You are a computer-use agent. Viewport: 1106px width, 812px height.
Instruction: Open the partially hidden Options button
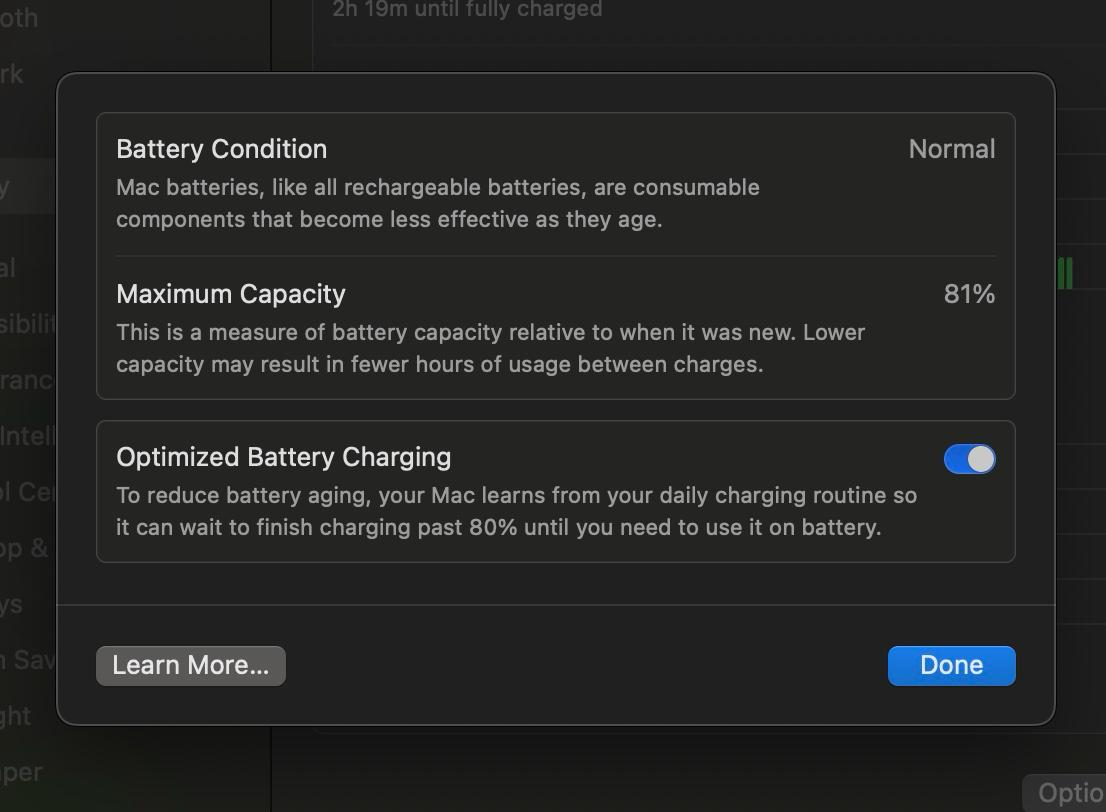click(x=1065, y=793)
